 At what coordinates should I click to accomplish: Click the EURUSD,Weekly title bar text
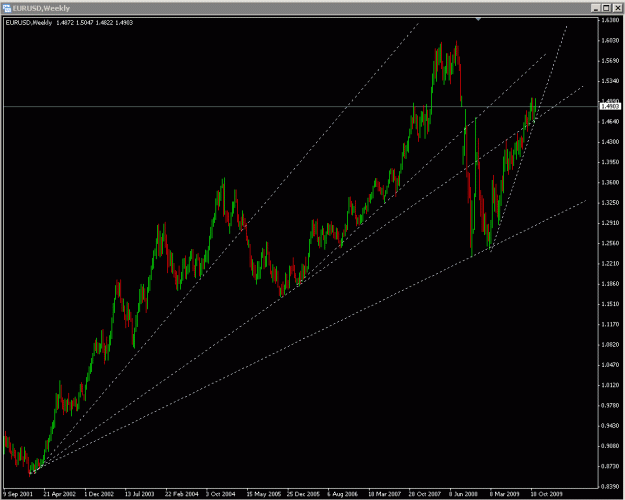point(41,8)
